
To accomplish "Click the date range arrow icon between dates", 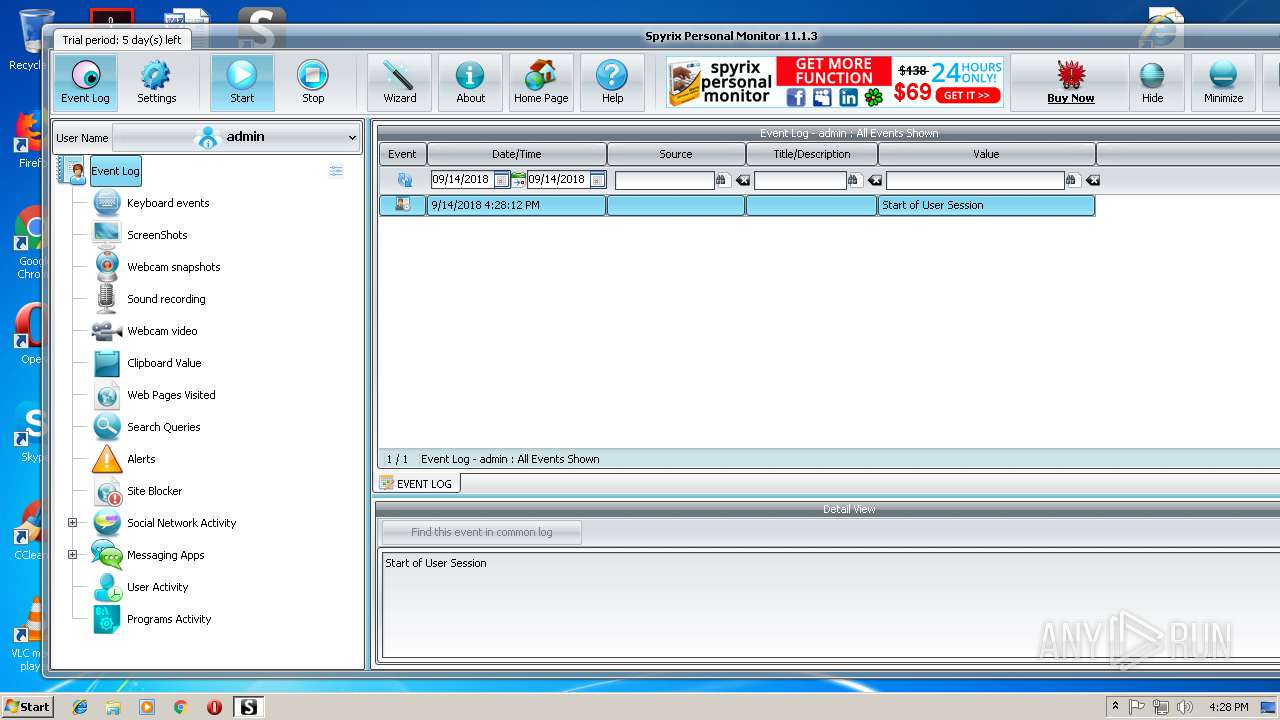I will click(x=518, y=180).
